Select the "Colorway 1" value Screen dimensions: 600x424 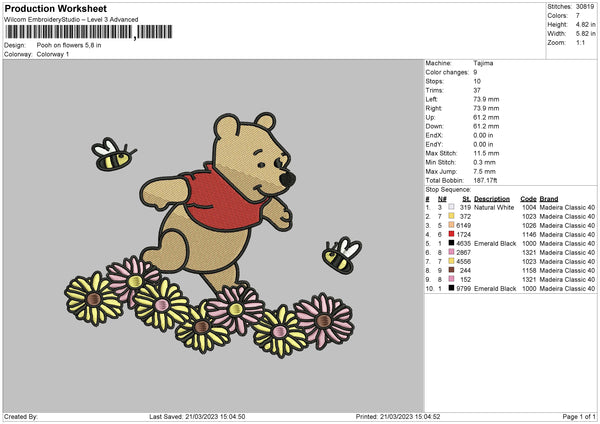click(x=53, y=54)
